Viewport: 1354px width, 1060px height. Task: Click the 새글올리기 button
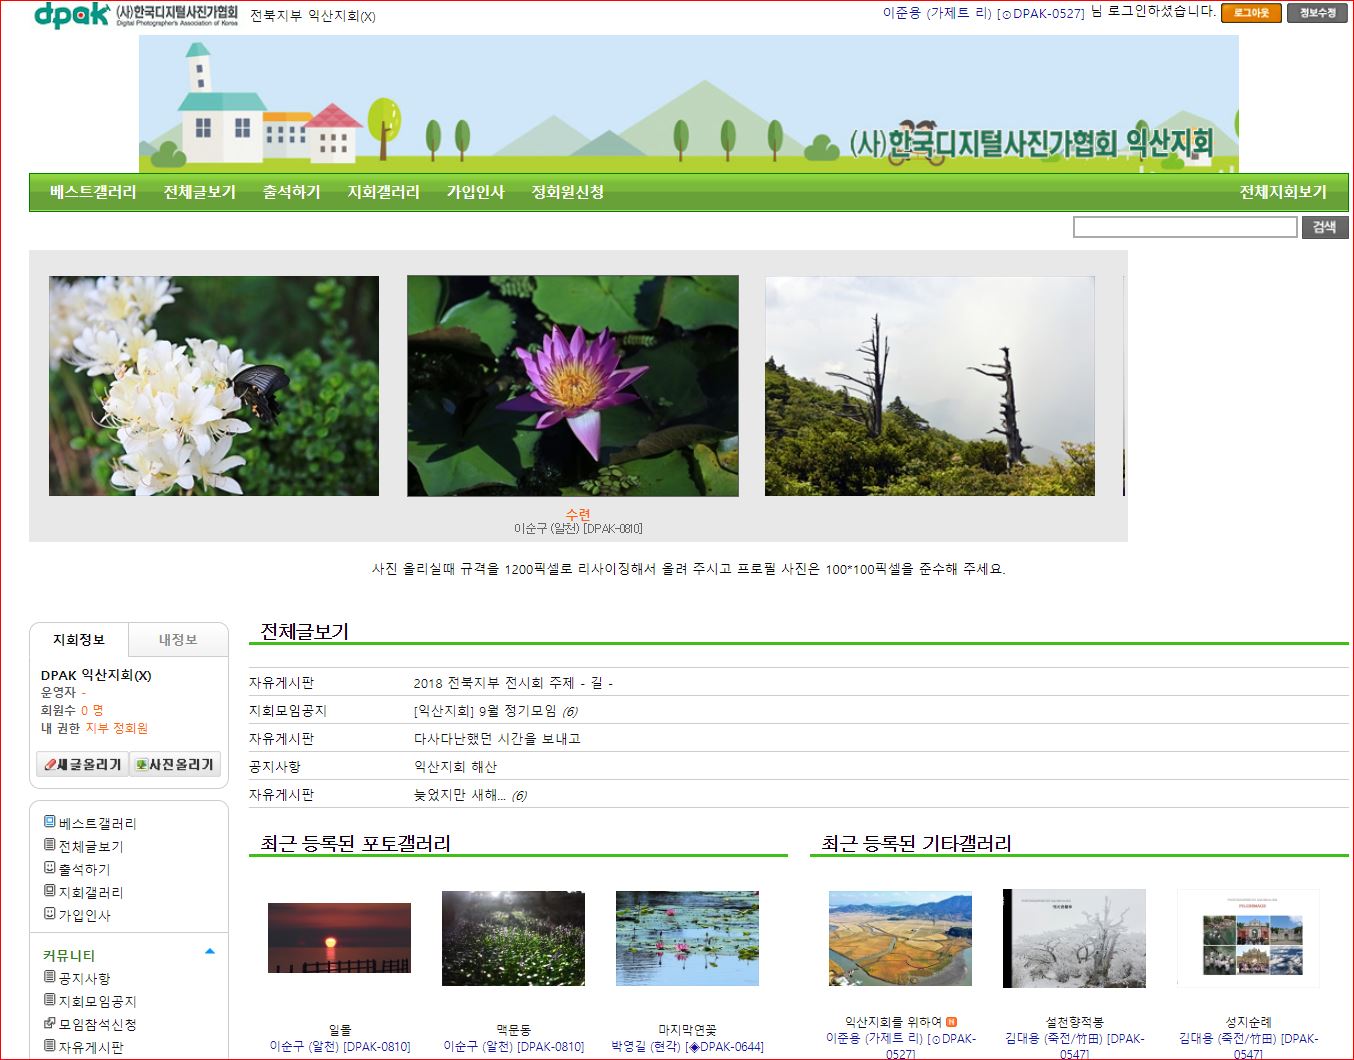[x=83, y=764]
